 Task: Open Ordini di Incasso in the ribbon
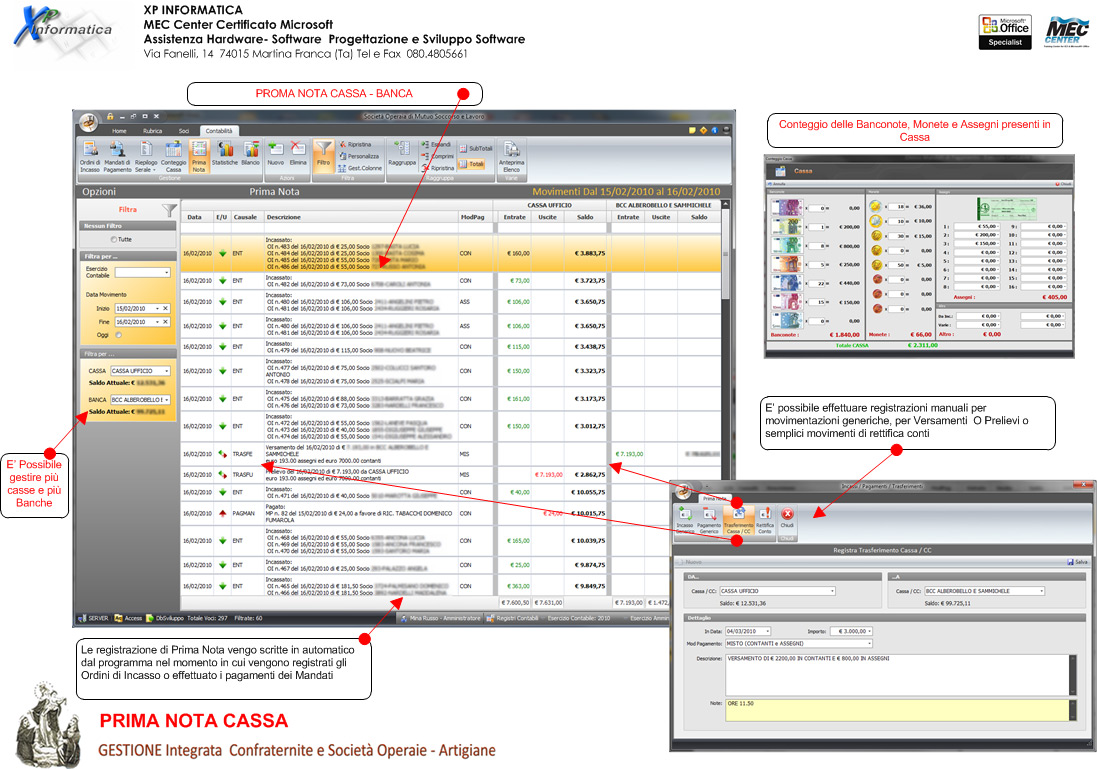tap(91, 154)
